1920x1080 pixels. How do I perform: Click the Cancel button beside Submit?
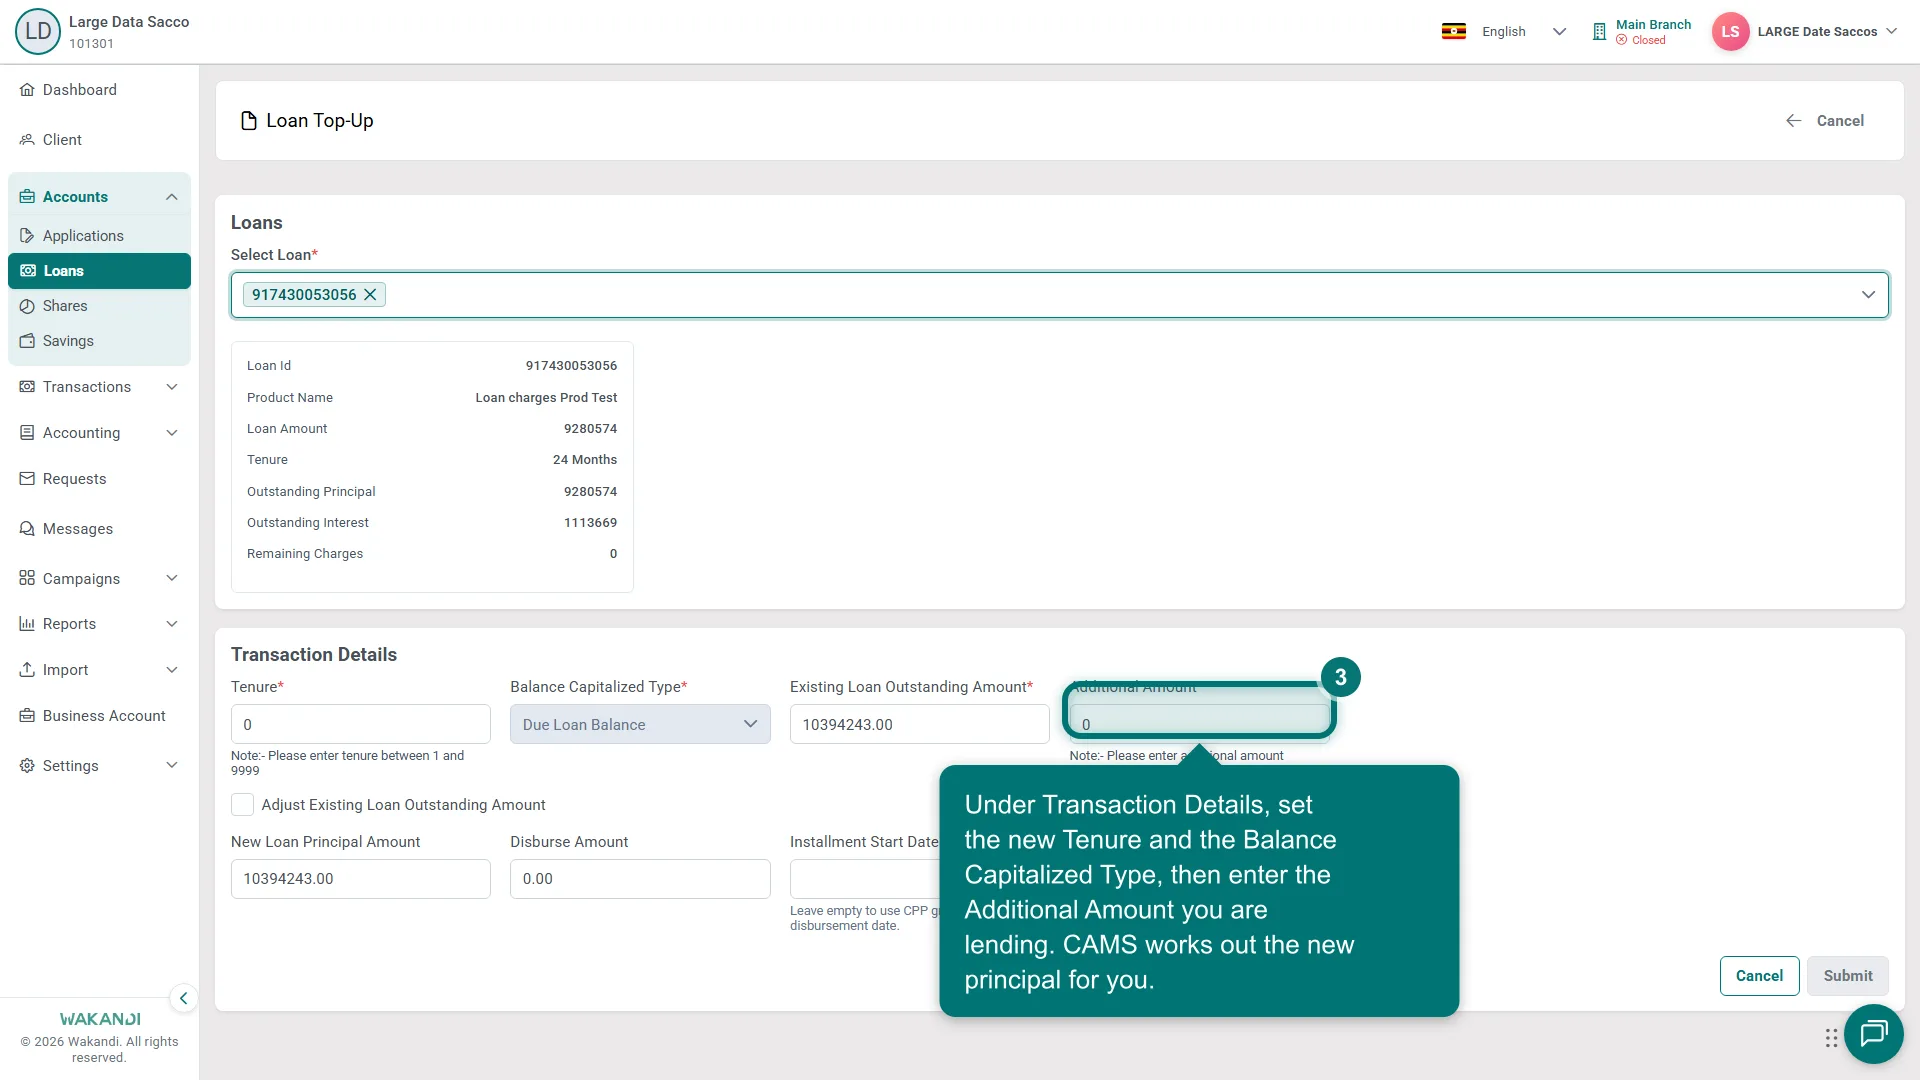(x=1759, y=976)
